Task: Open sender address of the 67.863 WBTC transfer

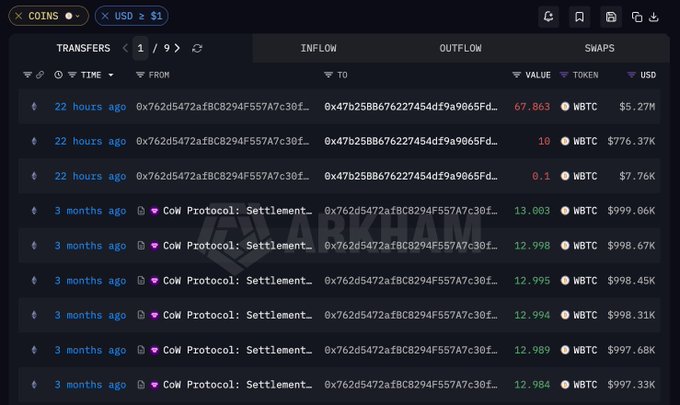Action: 222,107
